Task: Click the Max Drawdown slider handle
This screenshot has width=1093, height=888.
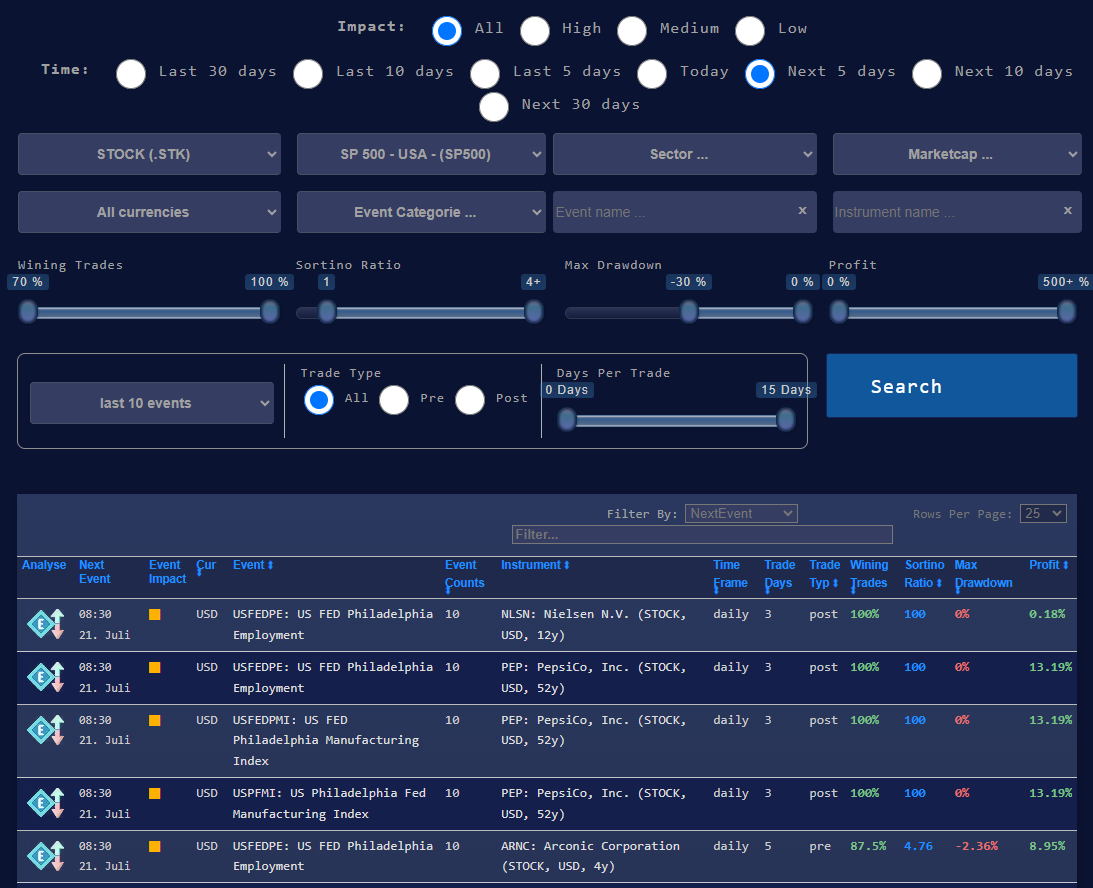Action: click(688, 312)
